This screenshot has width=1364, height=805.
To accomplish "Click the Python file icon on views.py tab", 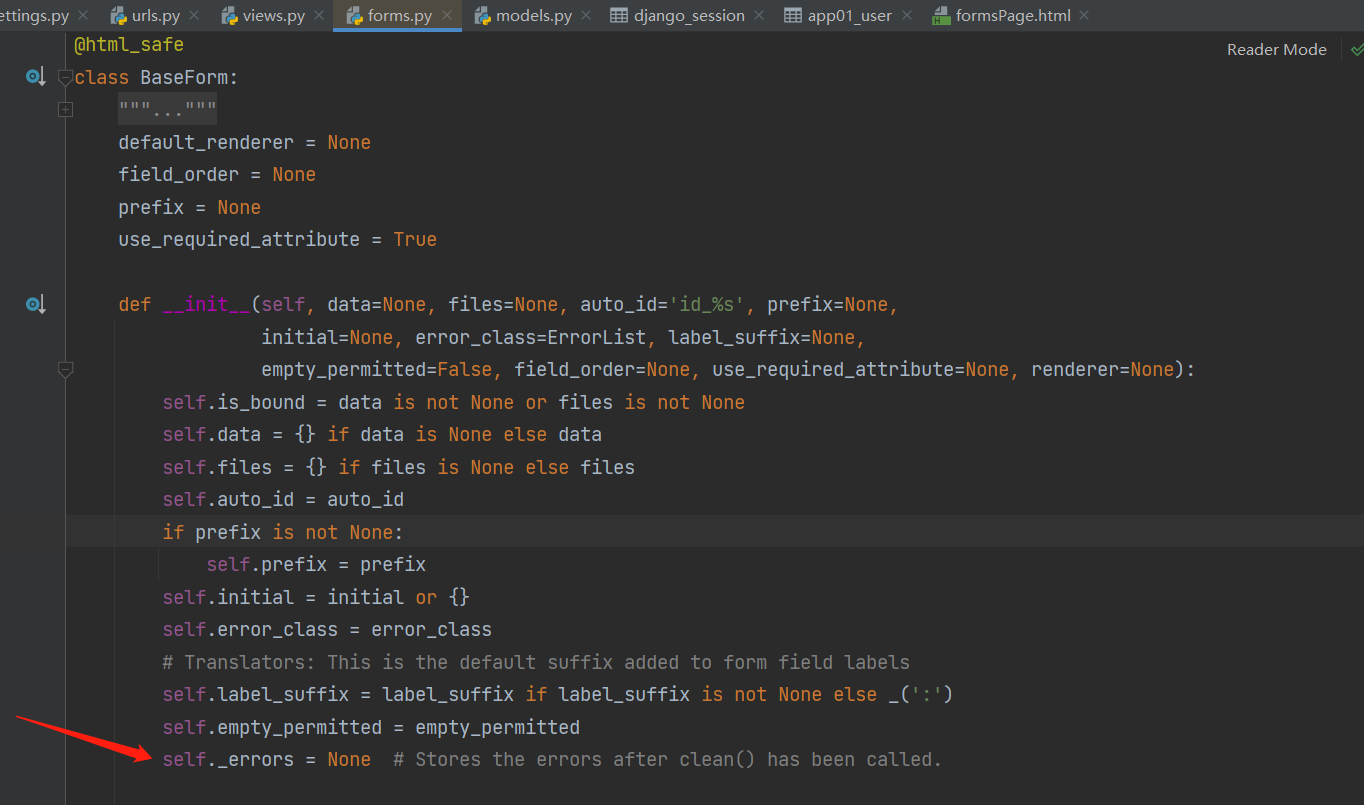I will [229, 15].
